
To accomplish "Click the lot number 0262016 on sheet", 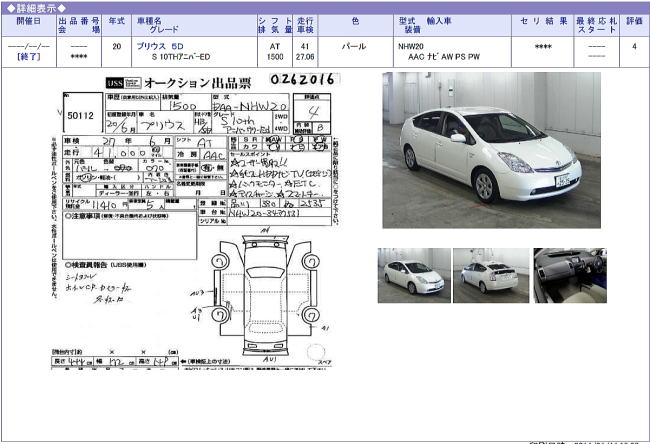I will click(x=303, y=79).
